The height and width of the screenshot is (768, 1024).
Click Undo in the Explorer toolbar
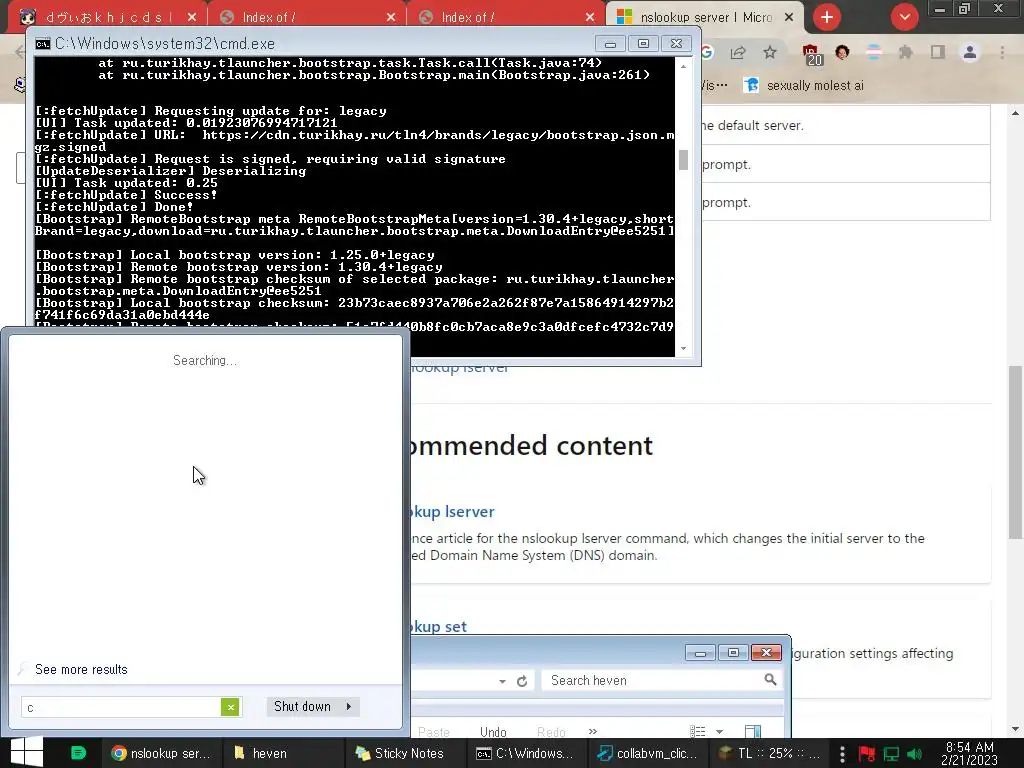(x=493, y=732)
